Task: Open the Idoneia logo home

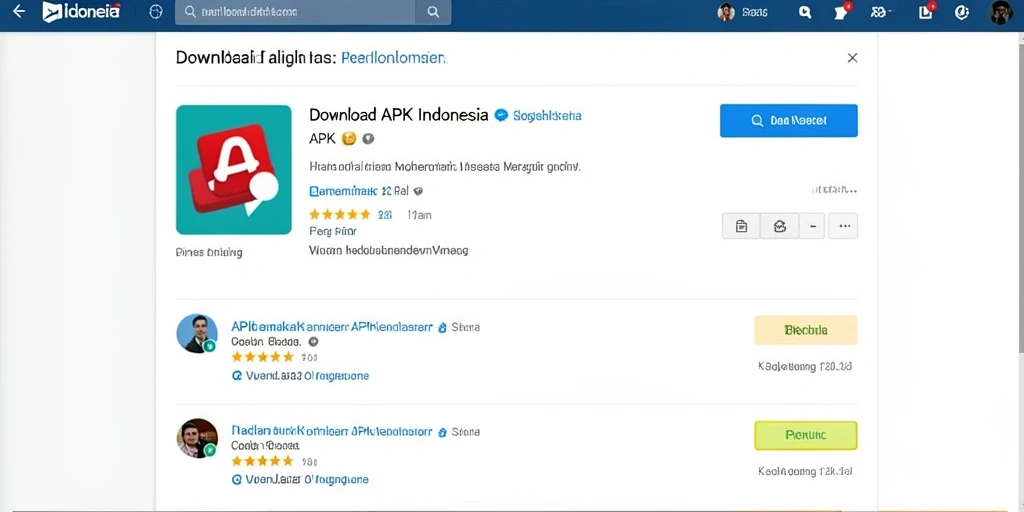Action: pos(82,12)
